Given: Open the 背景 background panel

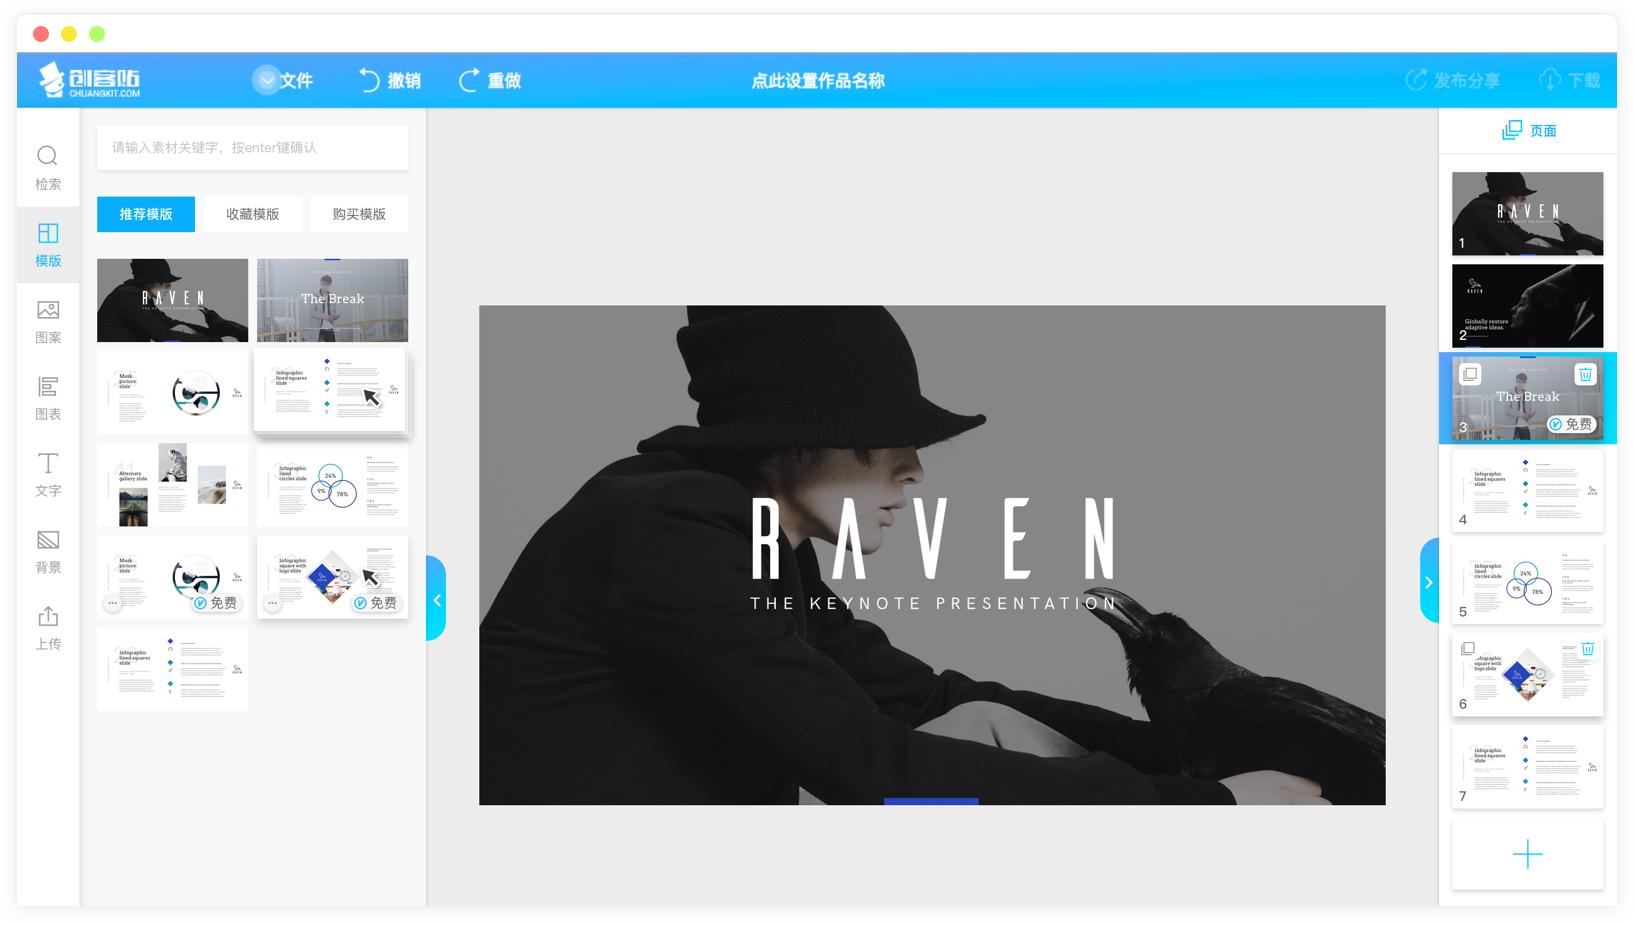Looking at the screenshot, I should 48,552.
